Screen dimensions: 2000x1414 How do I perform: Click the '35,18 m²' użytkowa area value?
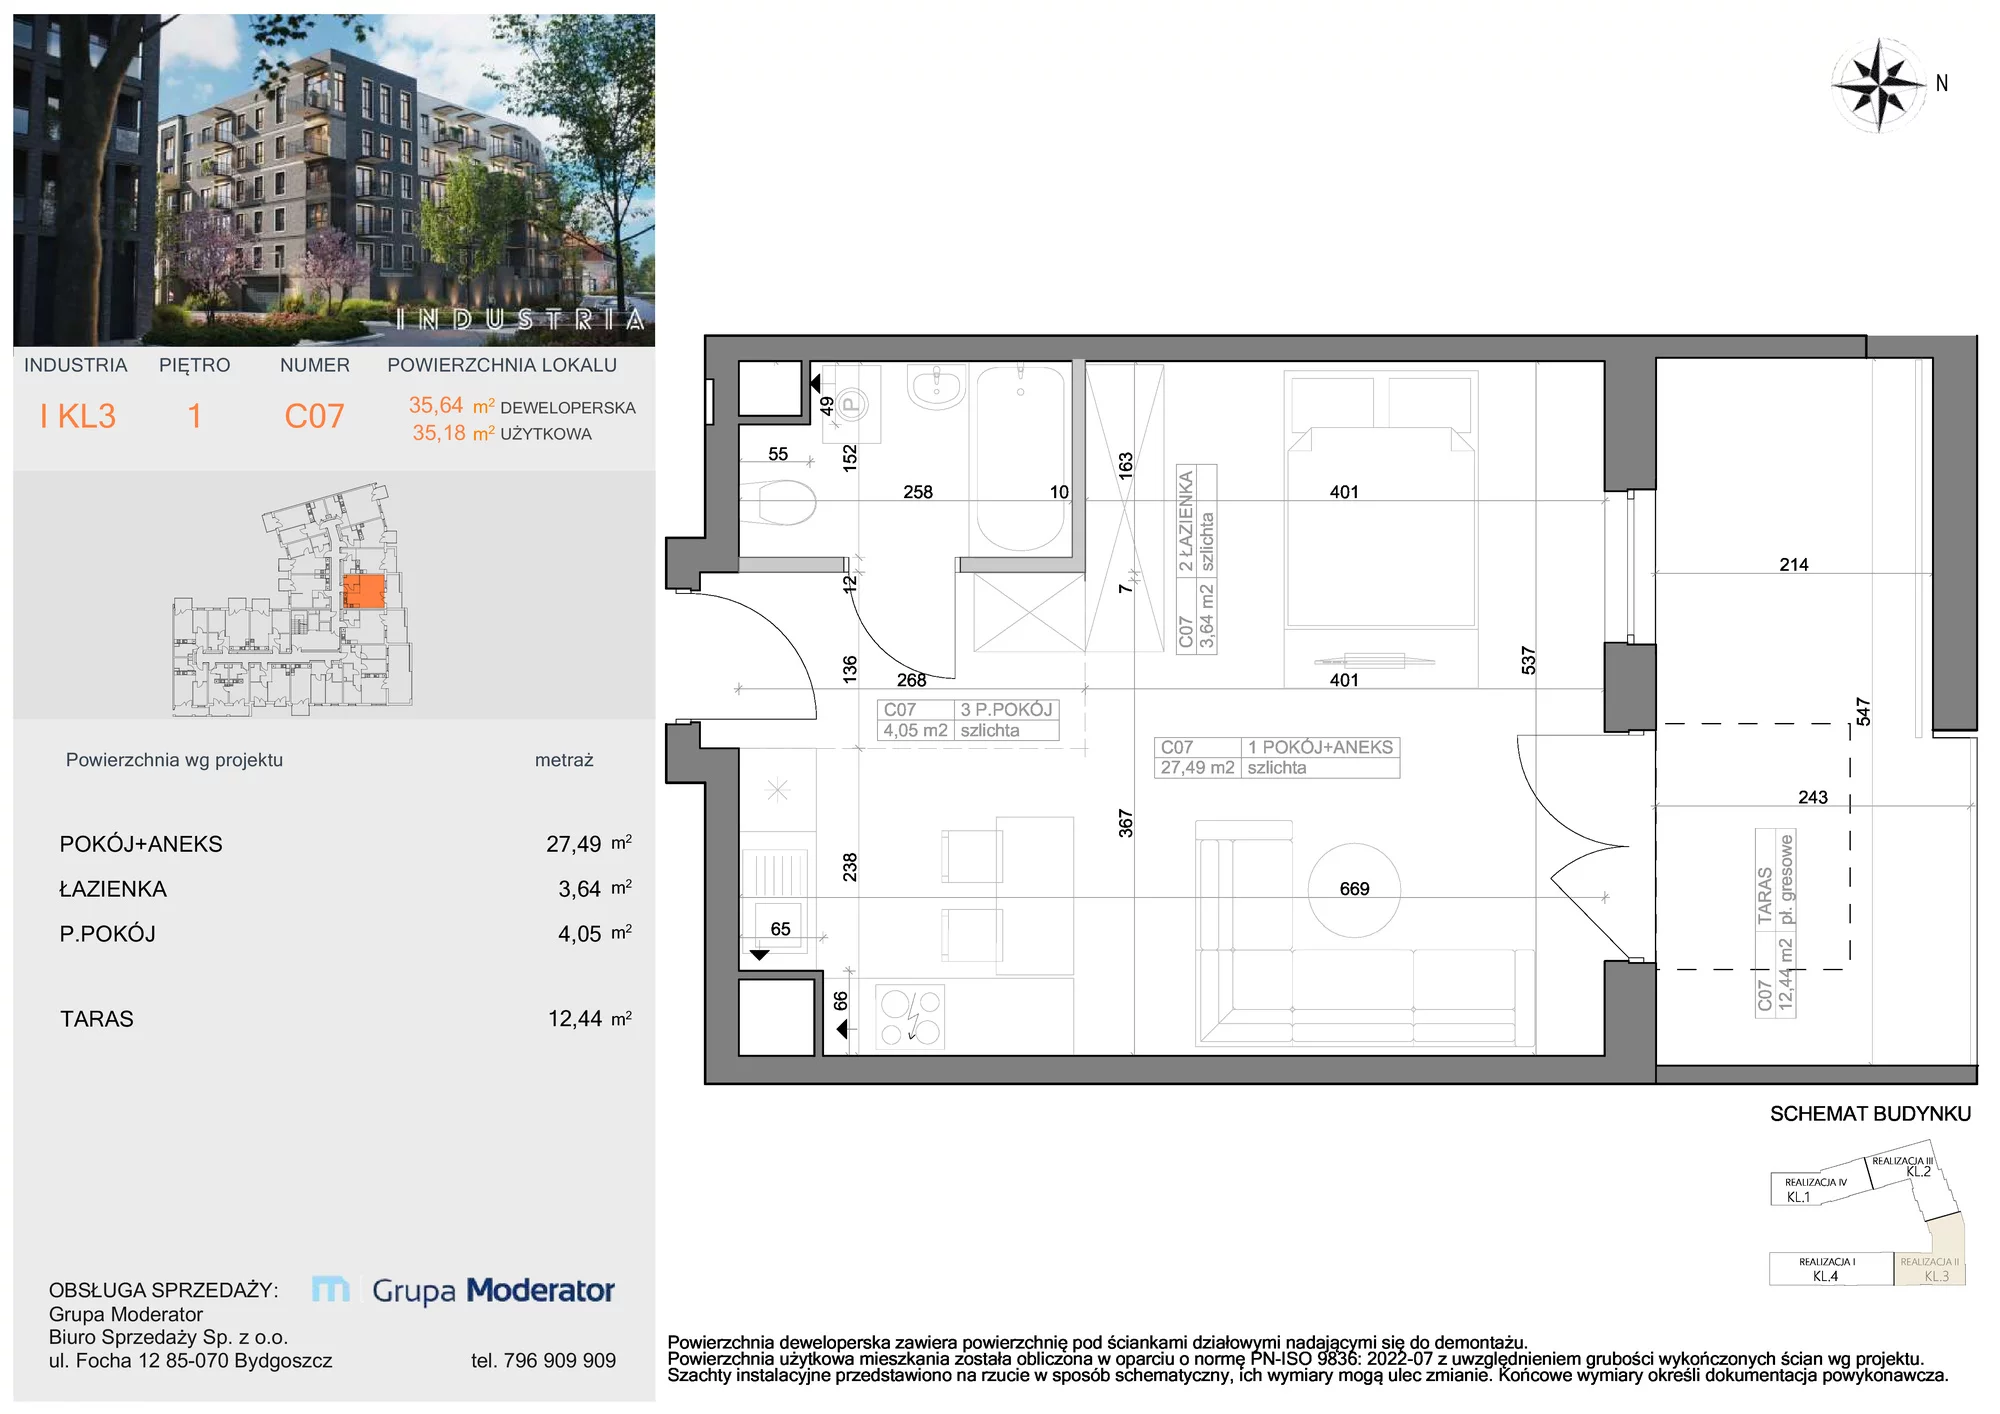(453, 433)
